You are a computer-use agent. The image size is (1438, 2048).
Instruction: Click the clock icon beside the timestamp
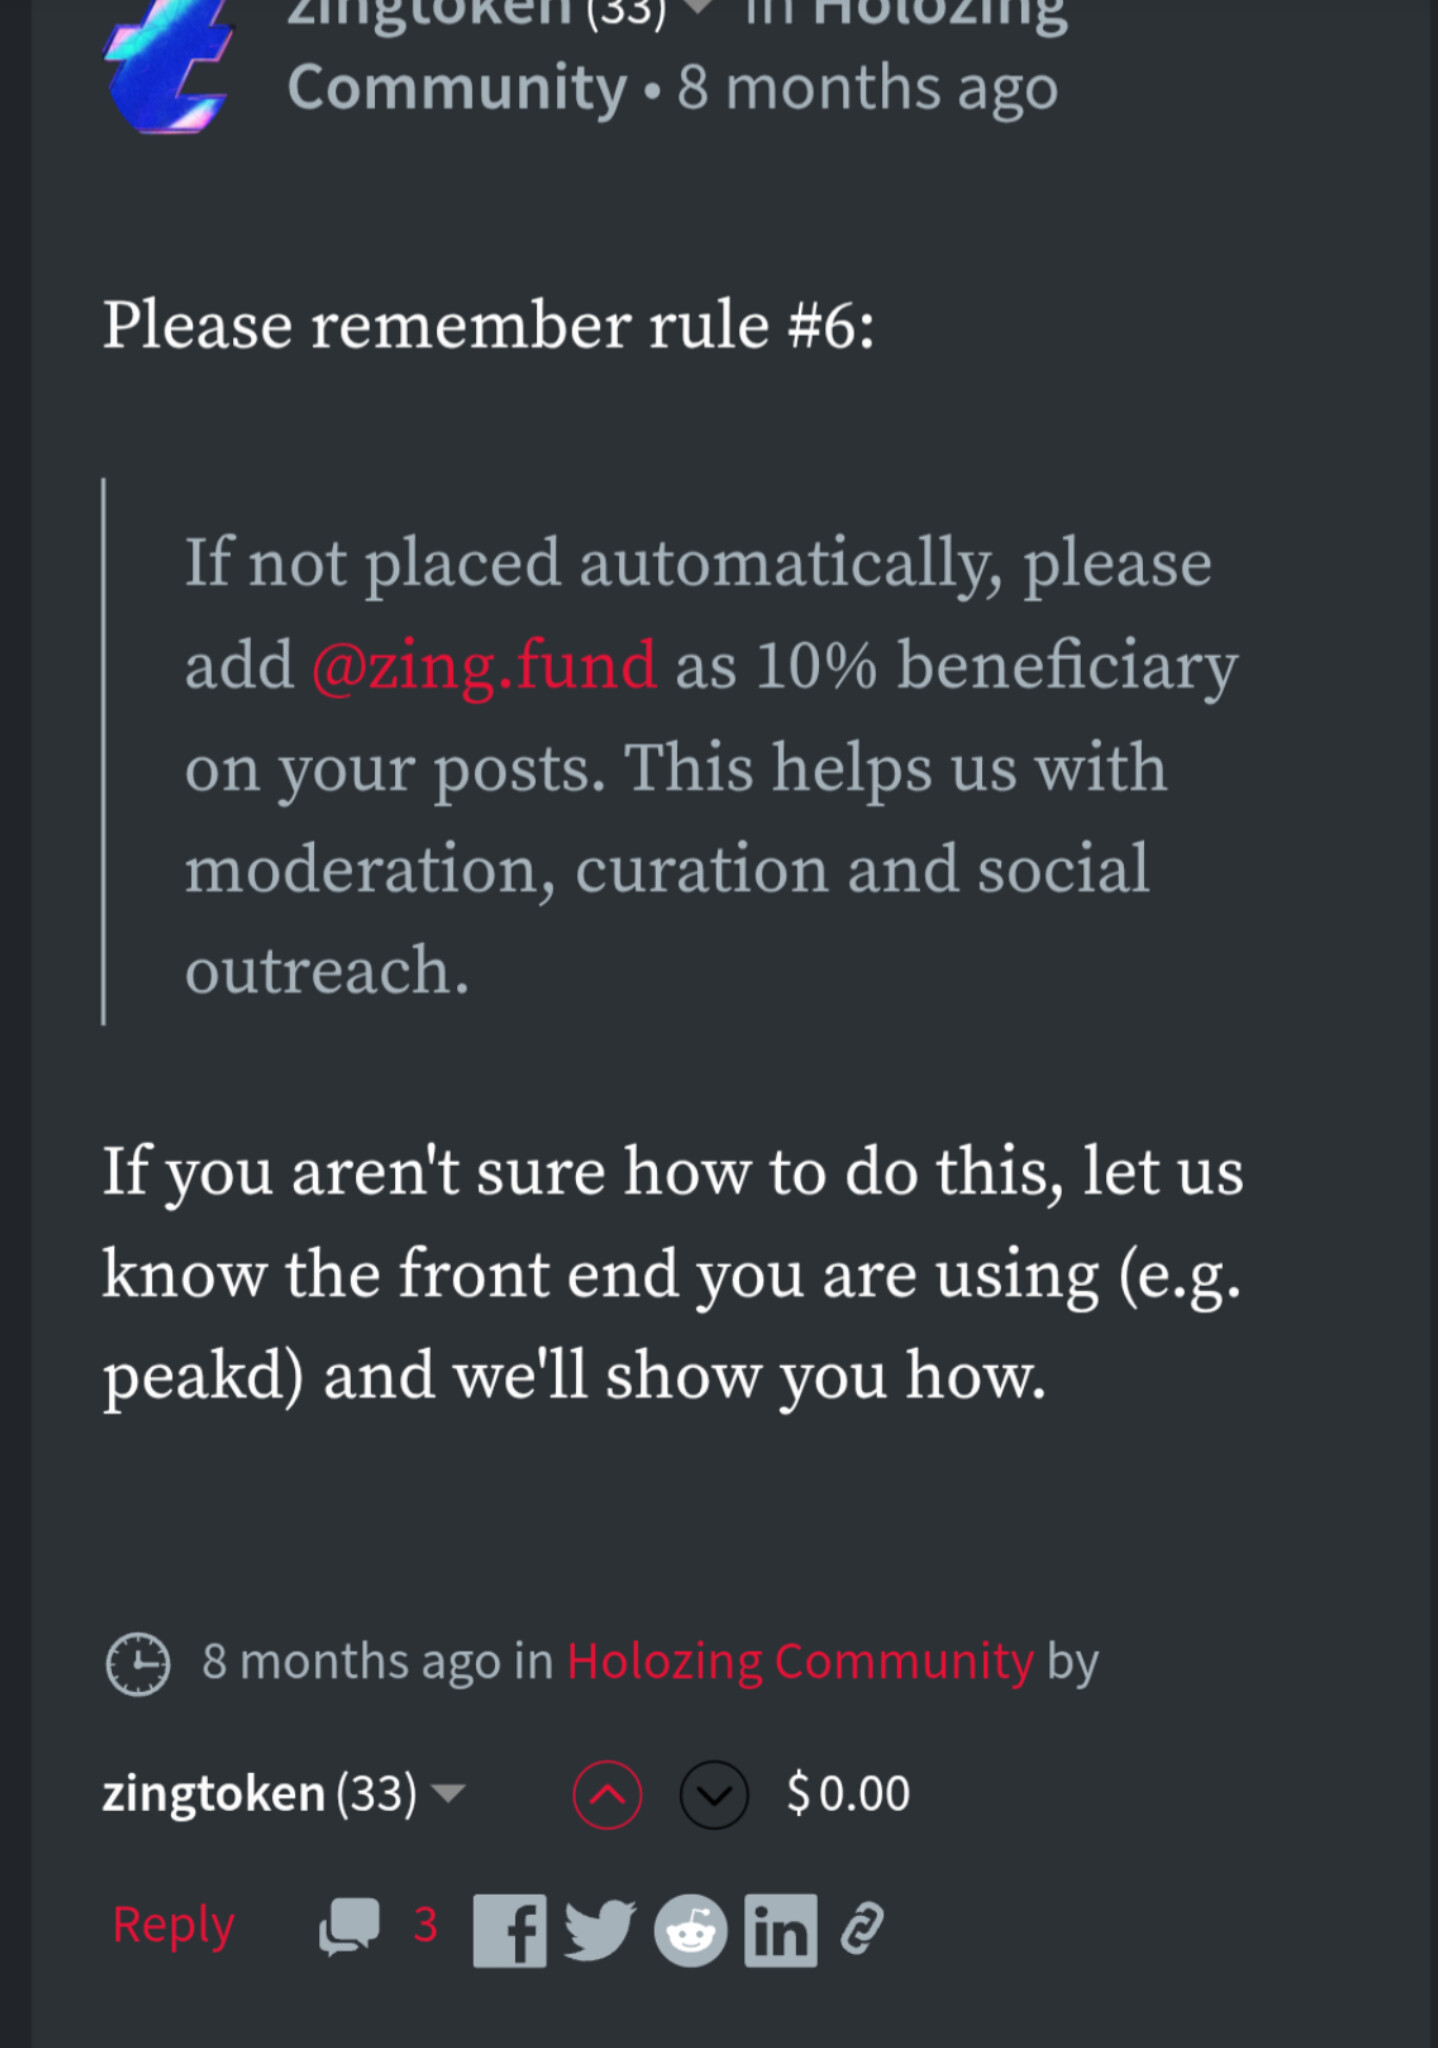click(138, 1663)
